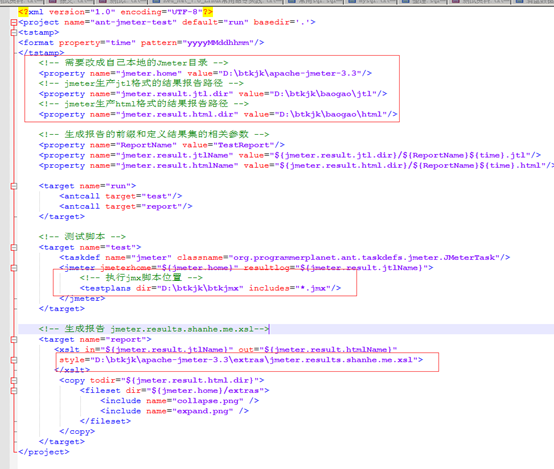Click the jmeter.home path D:\btkjk\apache-jmeter-3.3
Image resolution: width=554 pixels, height=469 pixels.
290,74
